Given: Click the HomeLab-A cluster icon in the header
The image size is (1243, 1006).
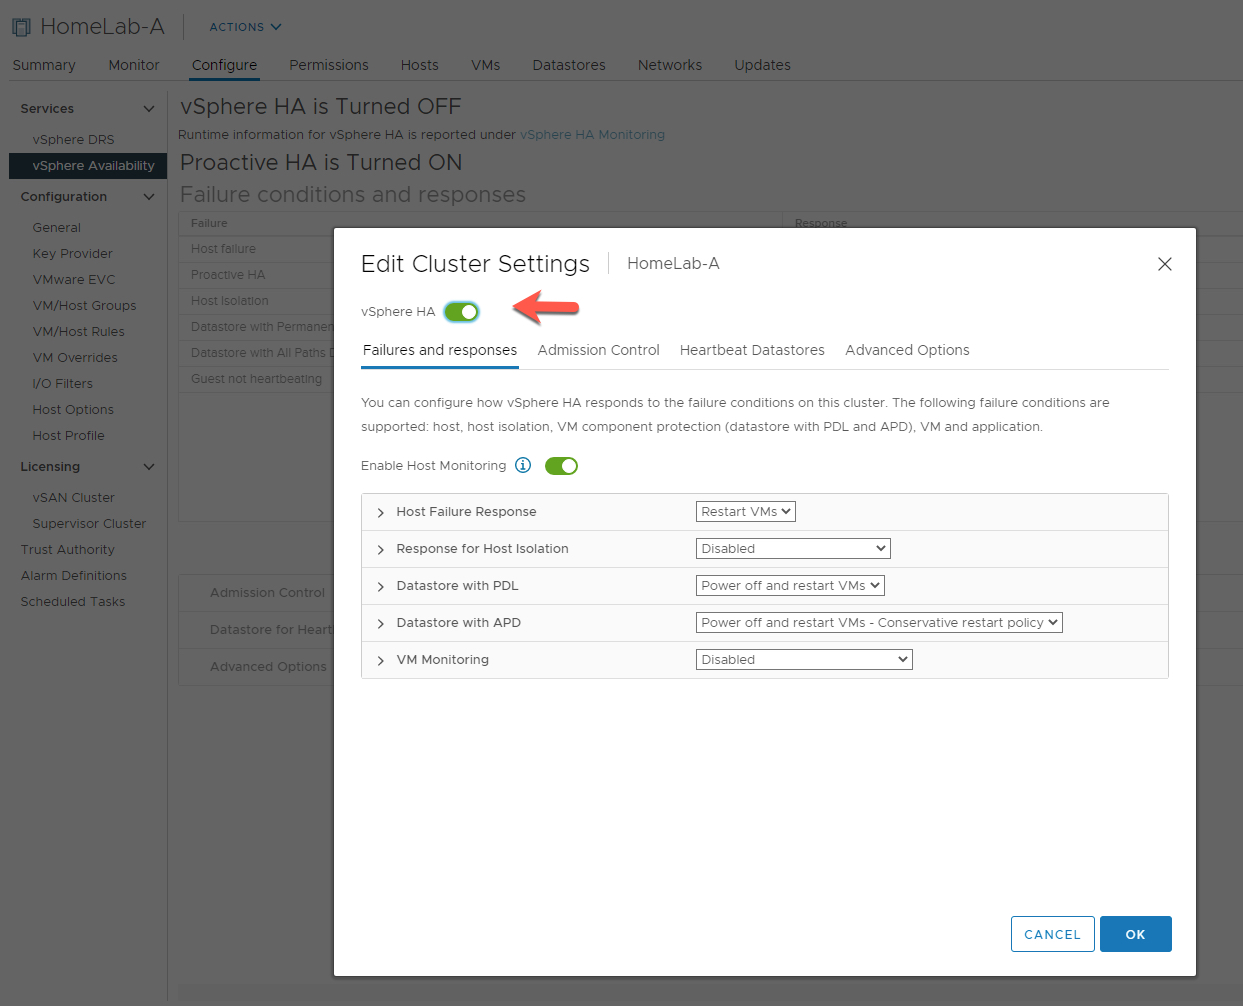Looking at the screenshot, I should click(20, 25).
